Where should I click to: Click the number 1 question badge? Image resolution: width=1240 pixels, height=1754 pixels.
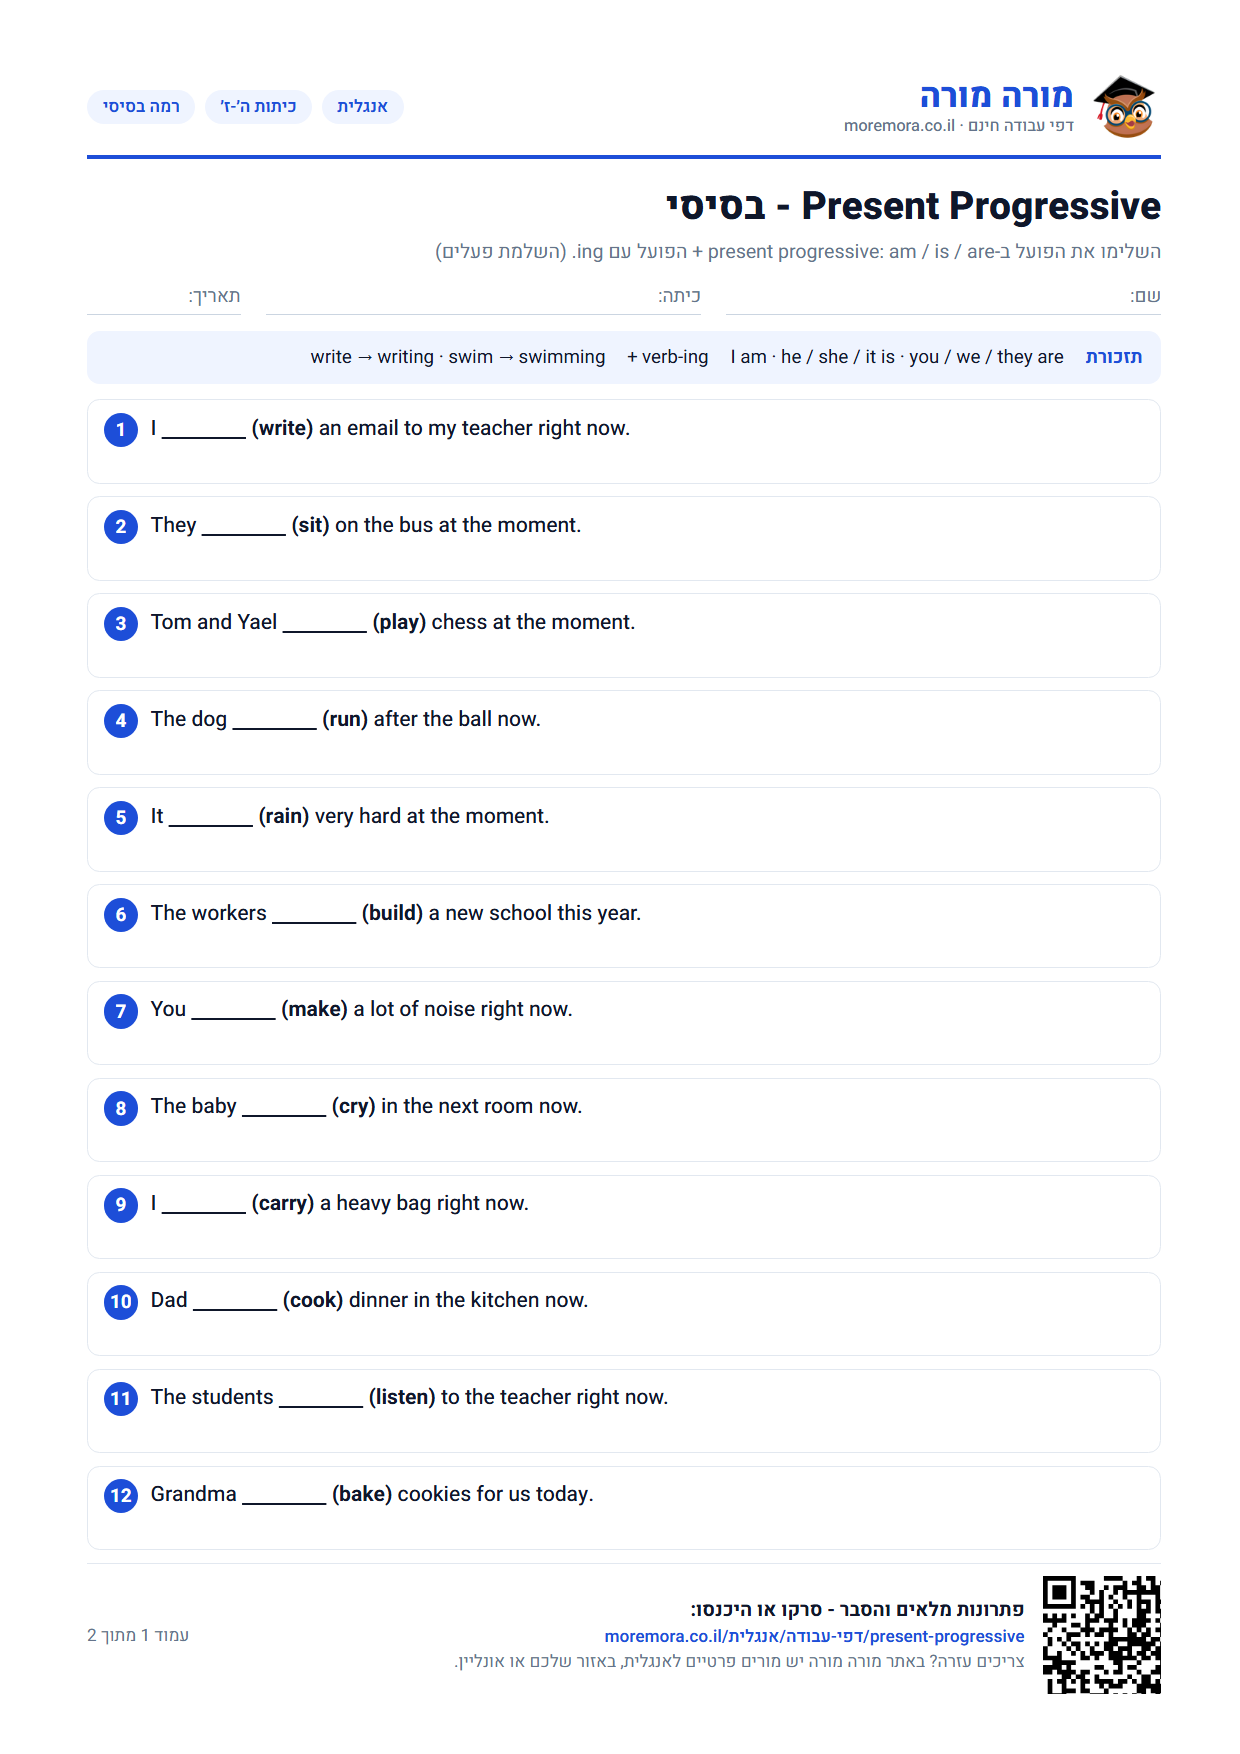[x=121, y=430]
